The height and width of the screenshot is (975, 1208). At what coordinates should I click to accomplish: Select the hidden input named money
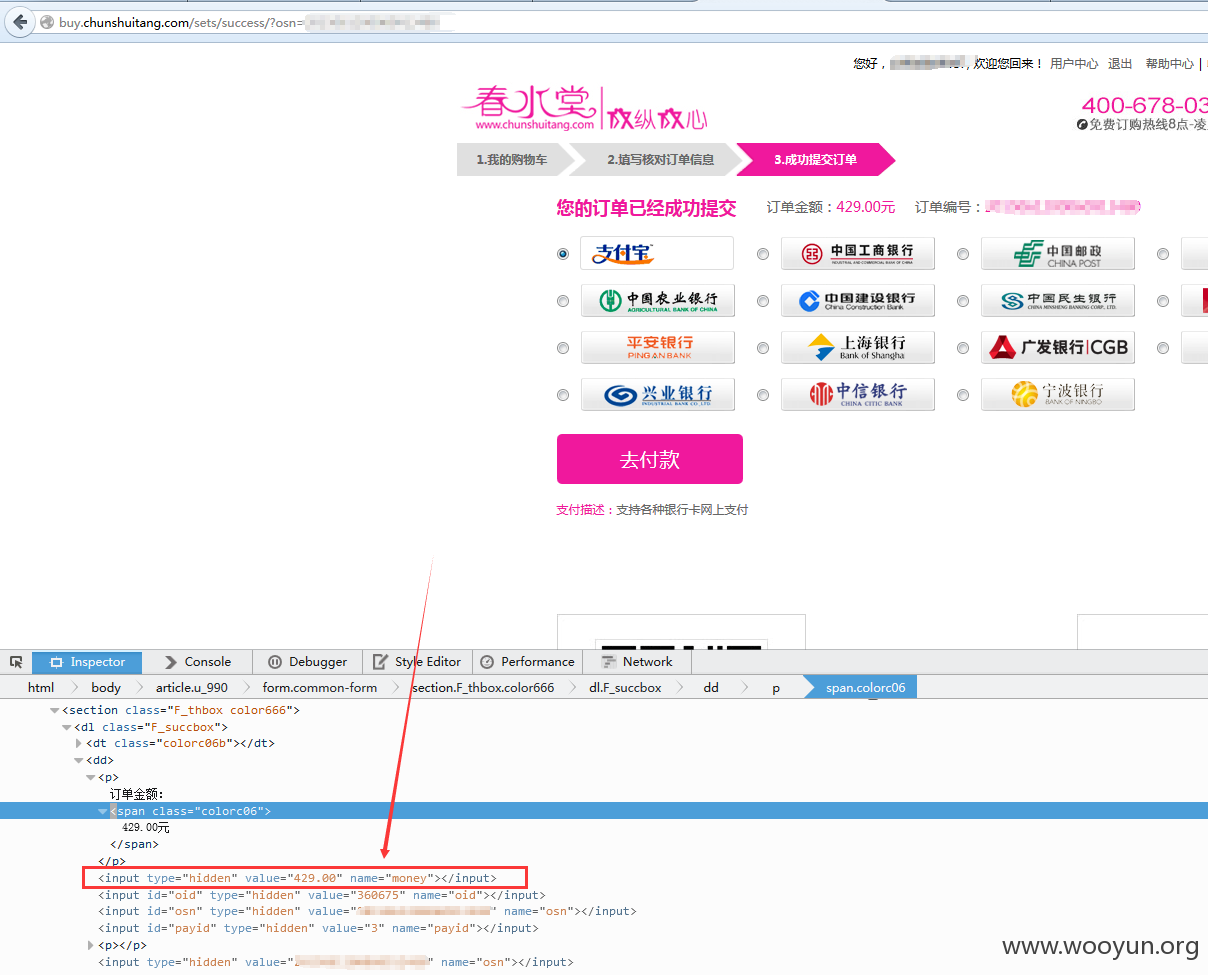coord(297,879)
